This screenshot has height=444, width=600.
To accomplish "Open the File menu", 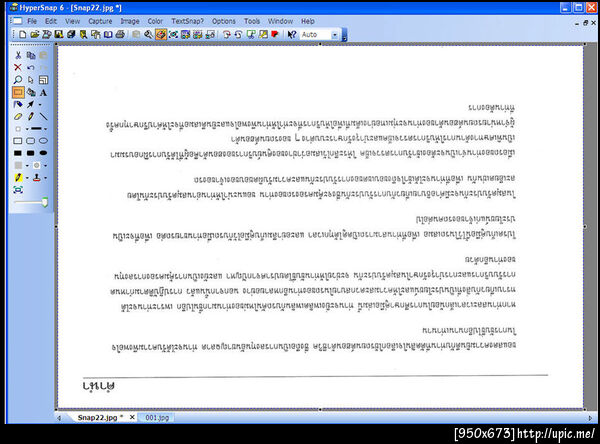I will click(x=32, y=21).
